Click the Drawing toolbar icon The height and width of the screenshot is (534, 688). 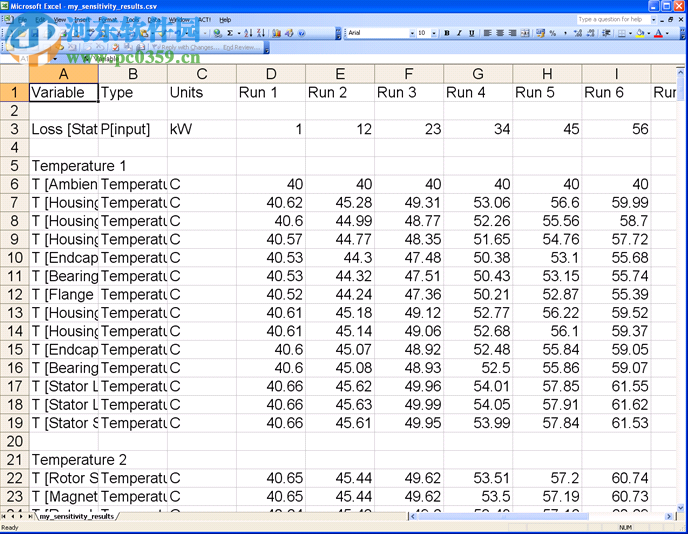[x=289, y=33]
